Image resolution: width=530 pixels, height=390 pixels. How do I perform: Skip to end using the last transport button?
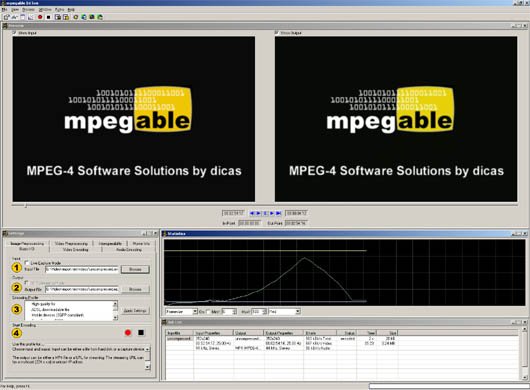(279, 213)
